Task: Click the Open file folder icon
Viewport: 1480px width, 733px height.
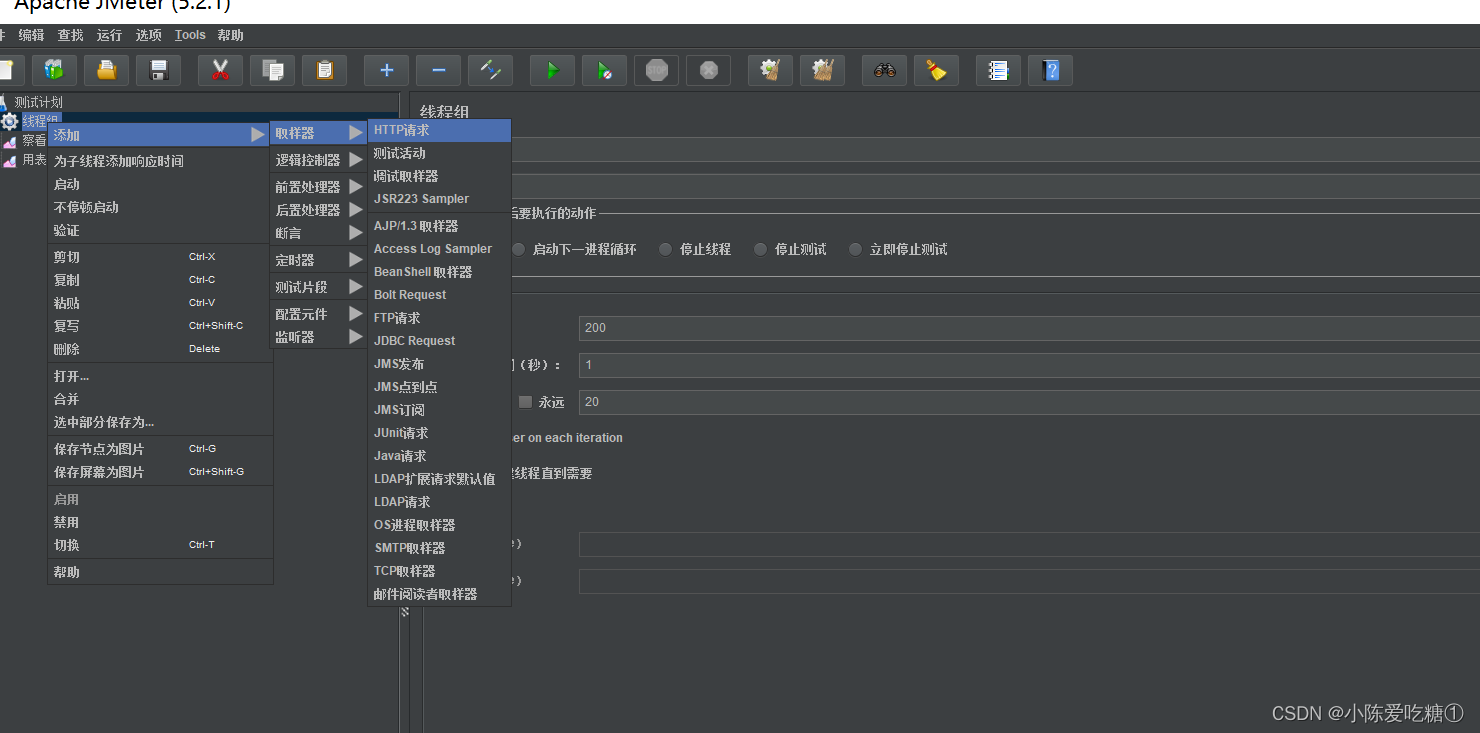Action: 106,70
